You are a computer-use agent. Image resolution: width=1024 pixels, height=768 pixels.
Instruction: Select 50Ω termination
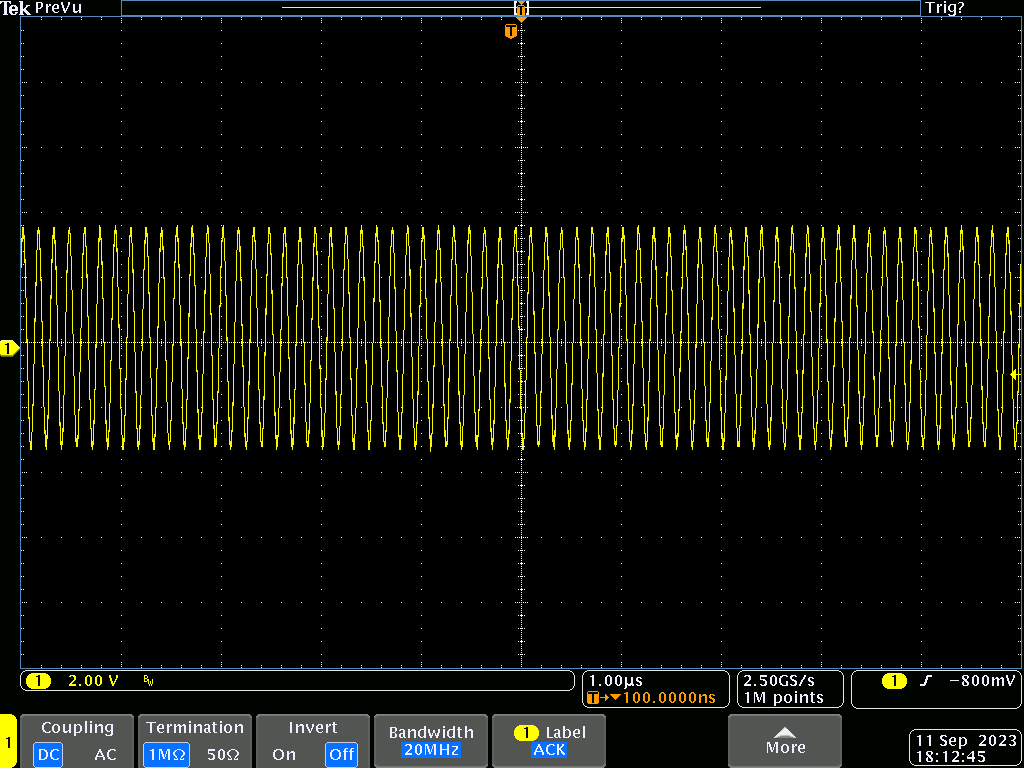click(x=222, y=754)
